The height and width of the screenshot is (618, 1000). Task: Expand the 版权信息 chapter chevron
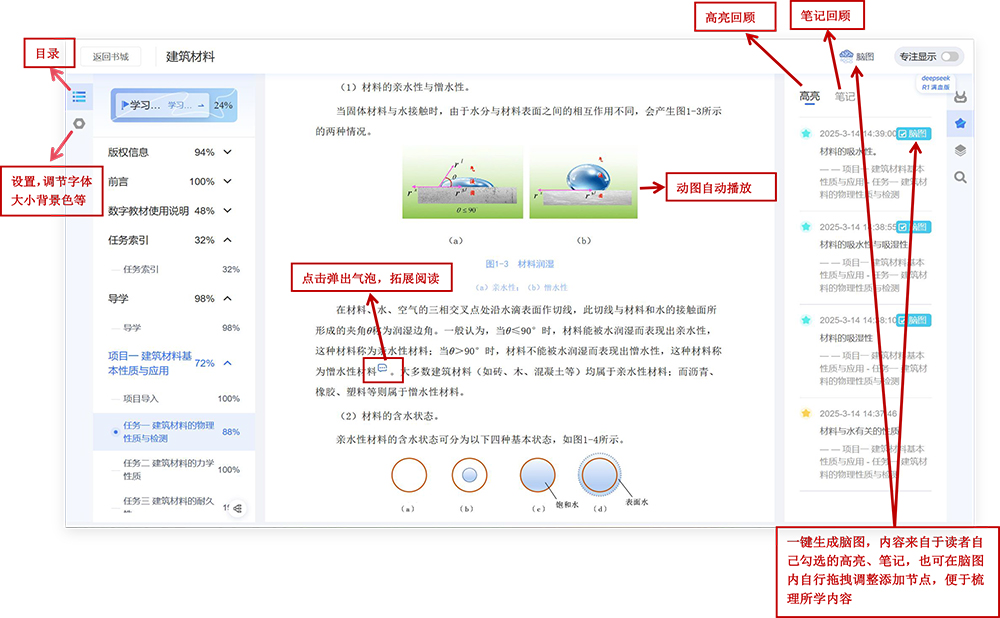pyautogui.click(x=228, y=152)
